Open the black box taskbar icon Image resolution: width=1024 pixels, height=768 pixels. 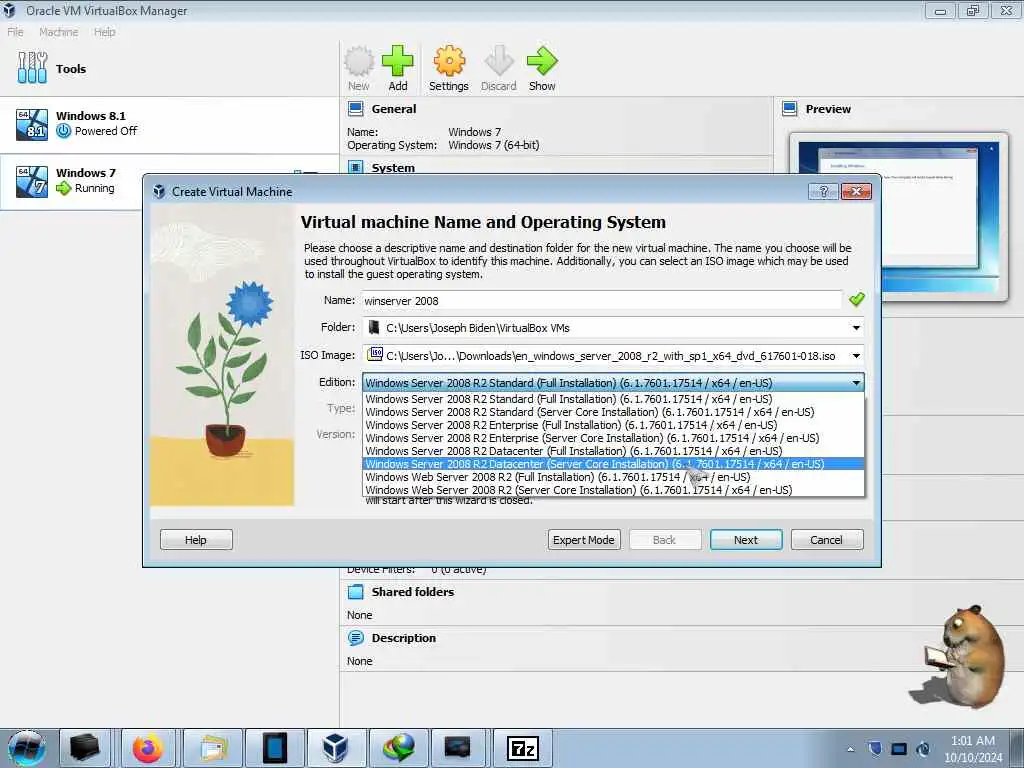click(x=86, y=748)
